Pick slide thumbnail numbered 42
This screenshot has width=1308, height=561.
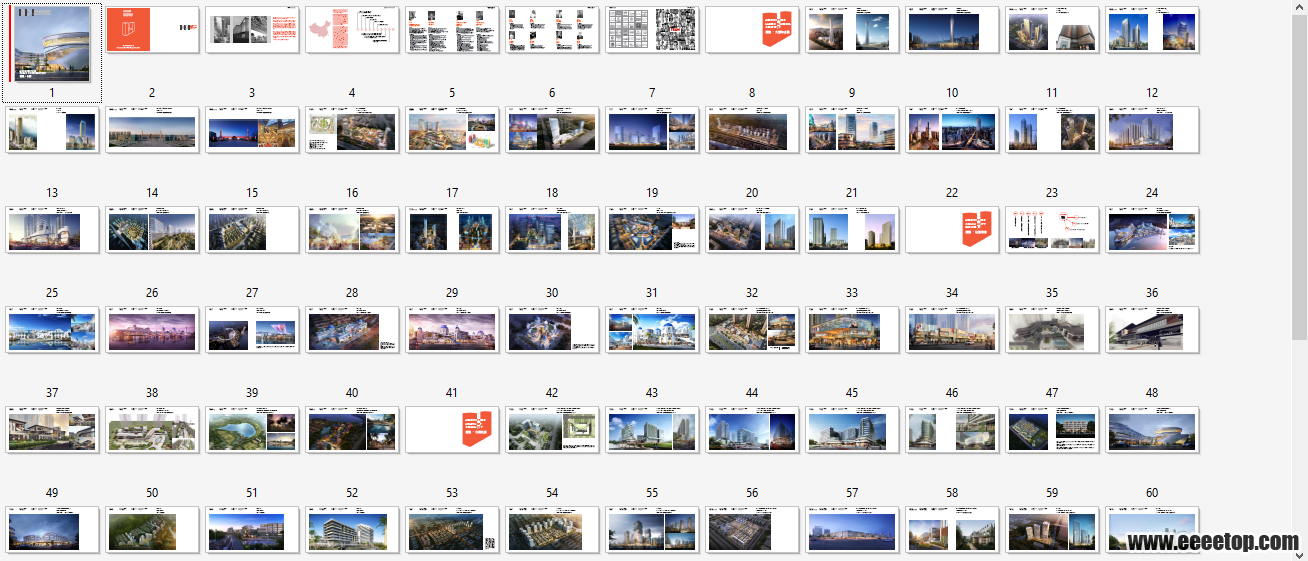[x=552, y=330]
